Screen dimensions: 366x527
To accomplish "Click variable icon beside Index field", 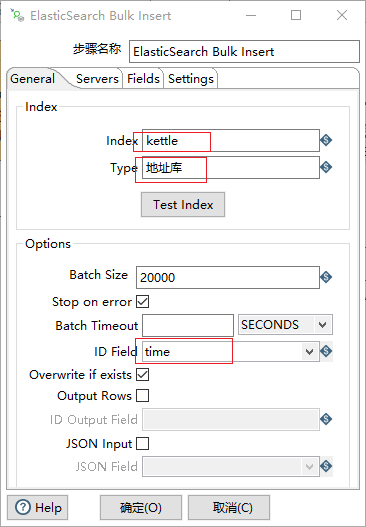I will point(326,140).
